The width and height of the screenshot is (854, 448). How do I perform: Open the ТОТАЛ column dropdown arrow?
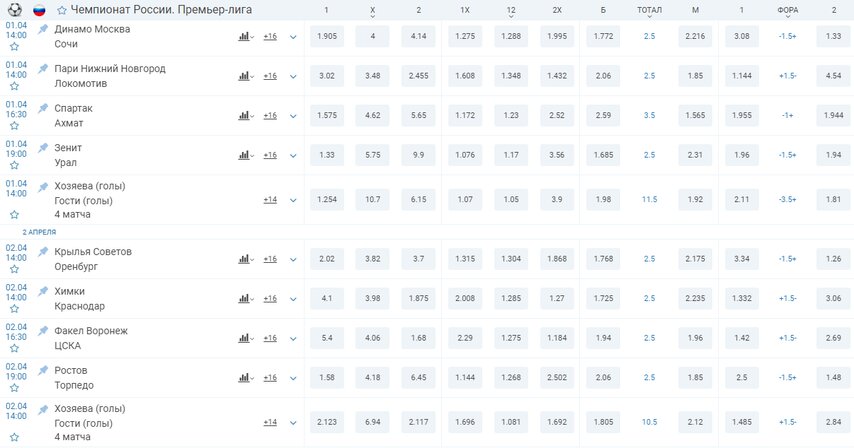(x=649, y=17)
